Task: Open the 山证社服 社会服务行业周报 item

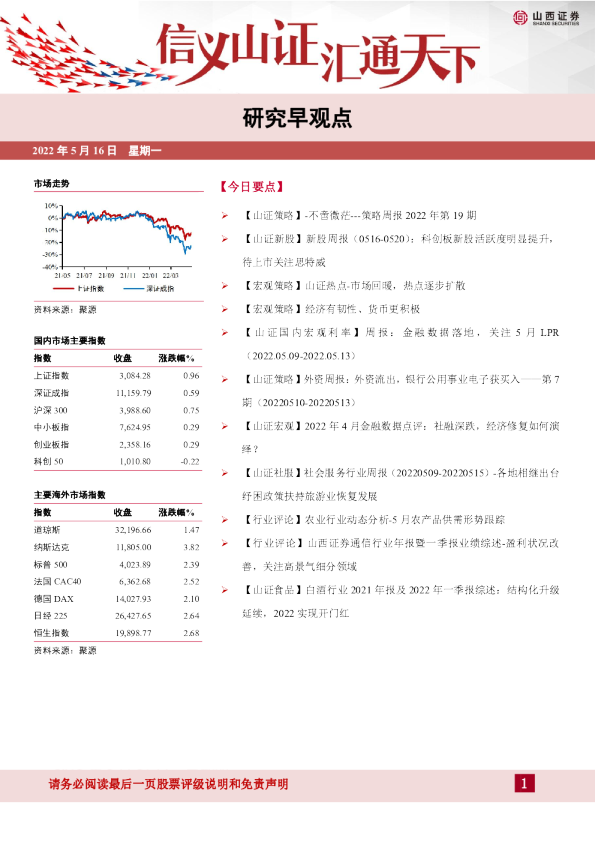Action: 401,484
